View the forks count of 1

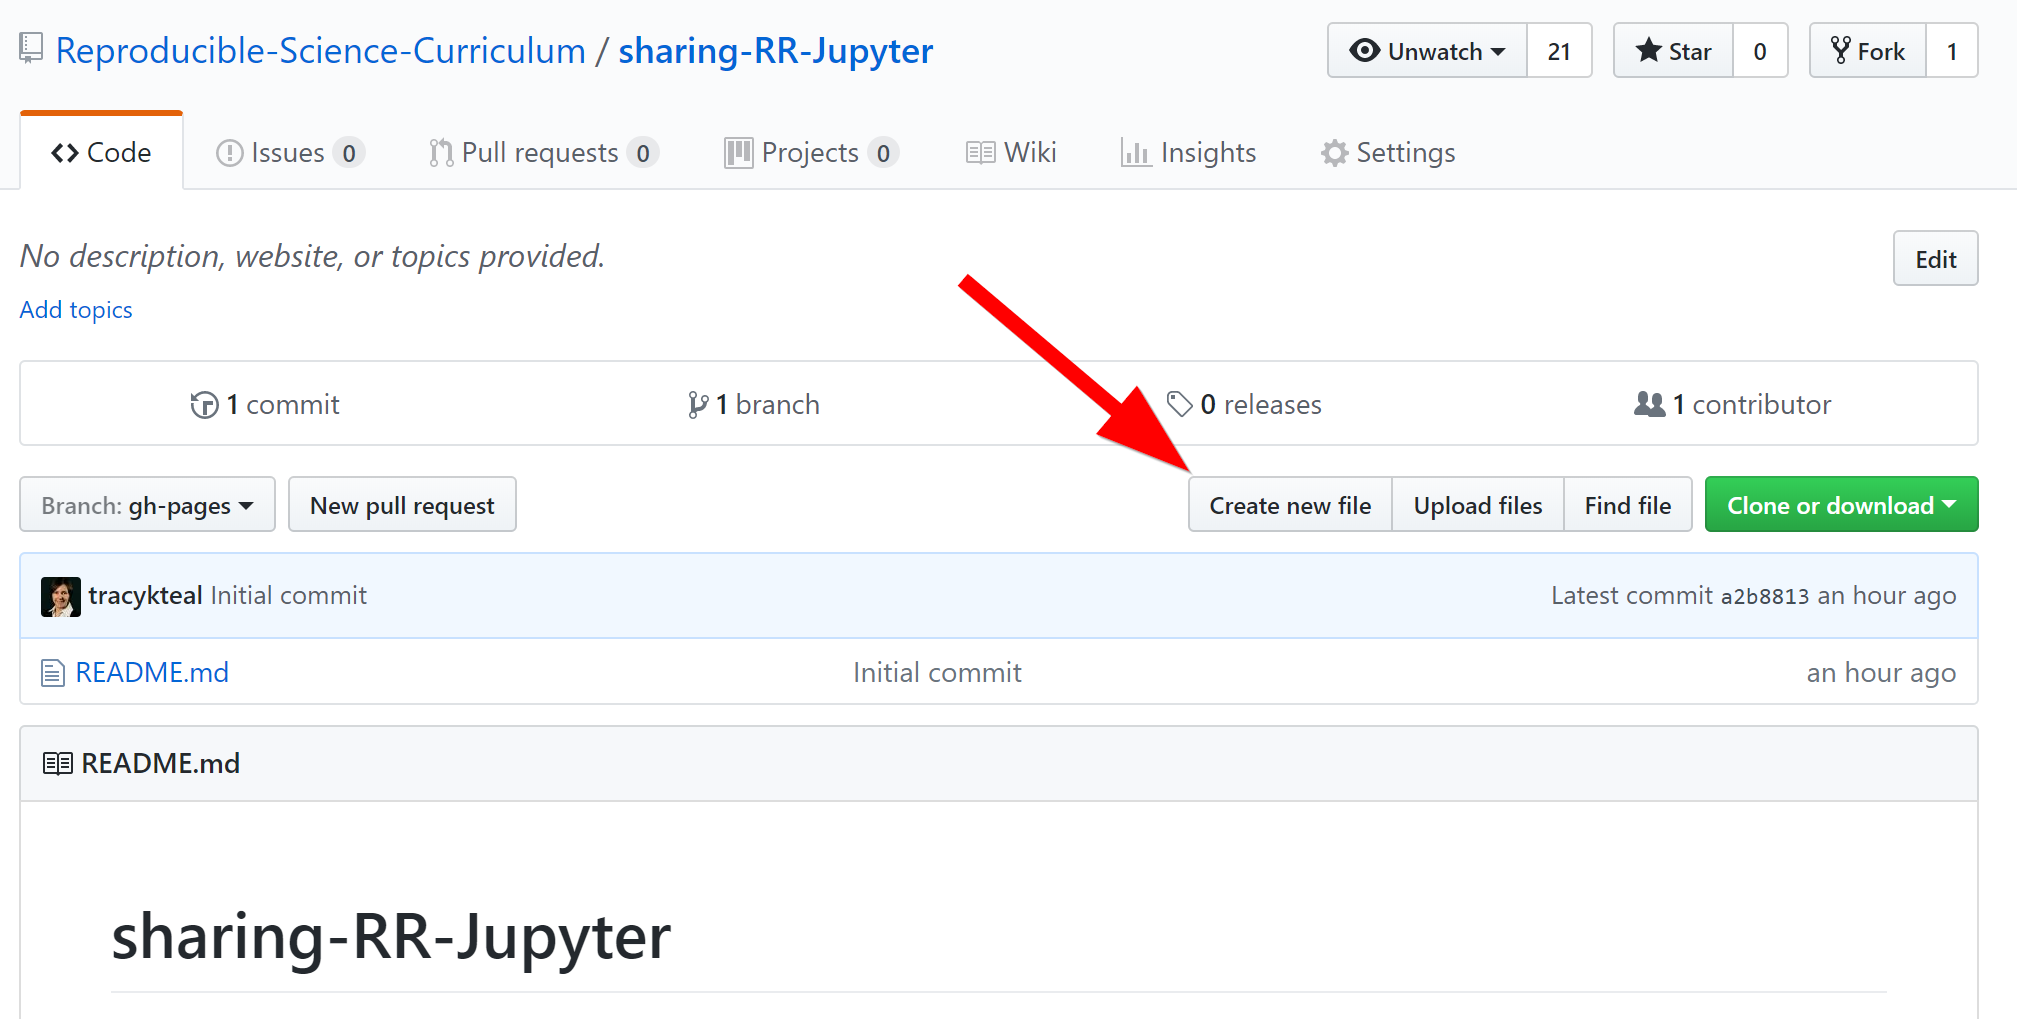(1951, 51)
